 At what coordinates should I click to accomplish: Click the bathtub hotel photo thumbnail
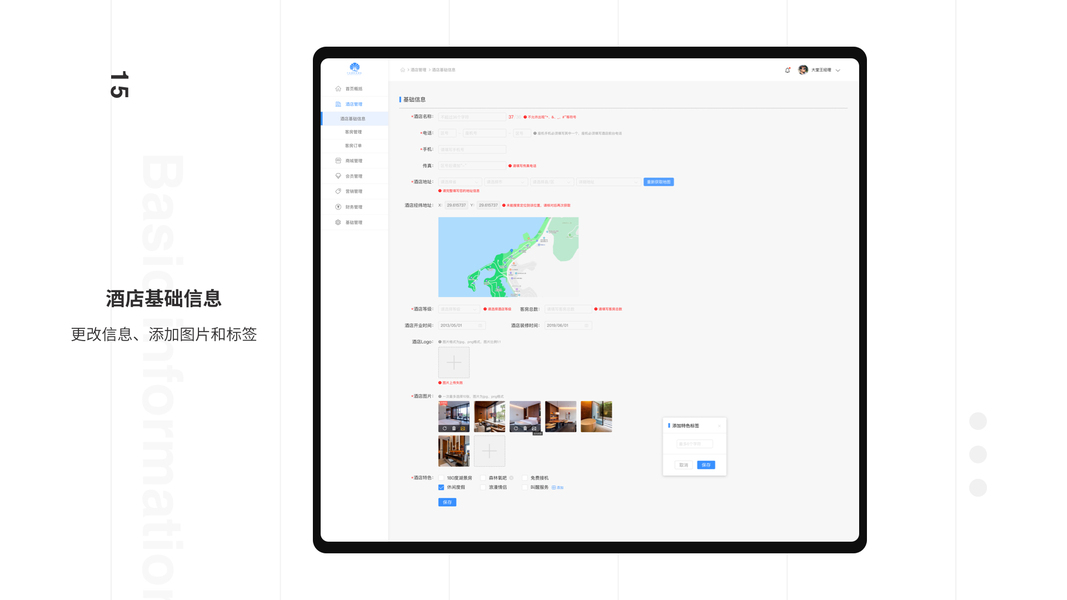click(596, 416)
